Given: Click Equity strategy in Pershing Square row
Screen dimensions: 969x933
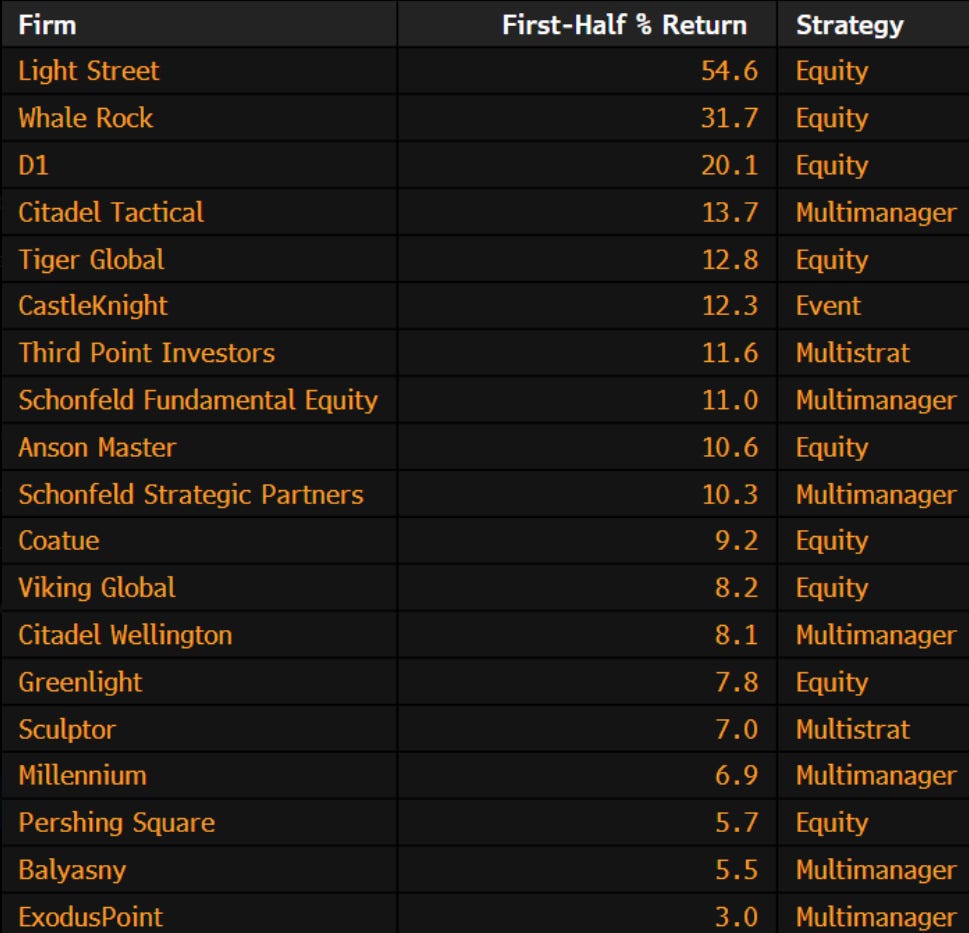Looking at the screenshot, I should [x=832, y=824].
